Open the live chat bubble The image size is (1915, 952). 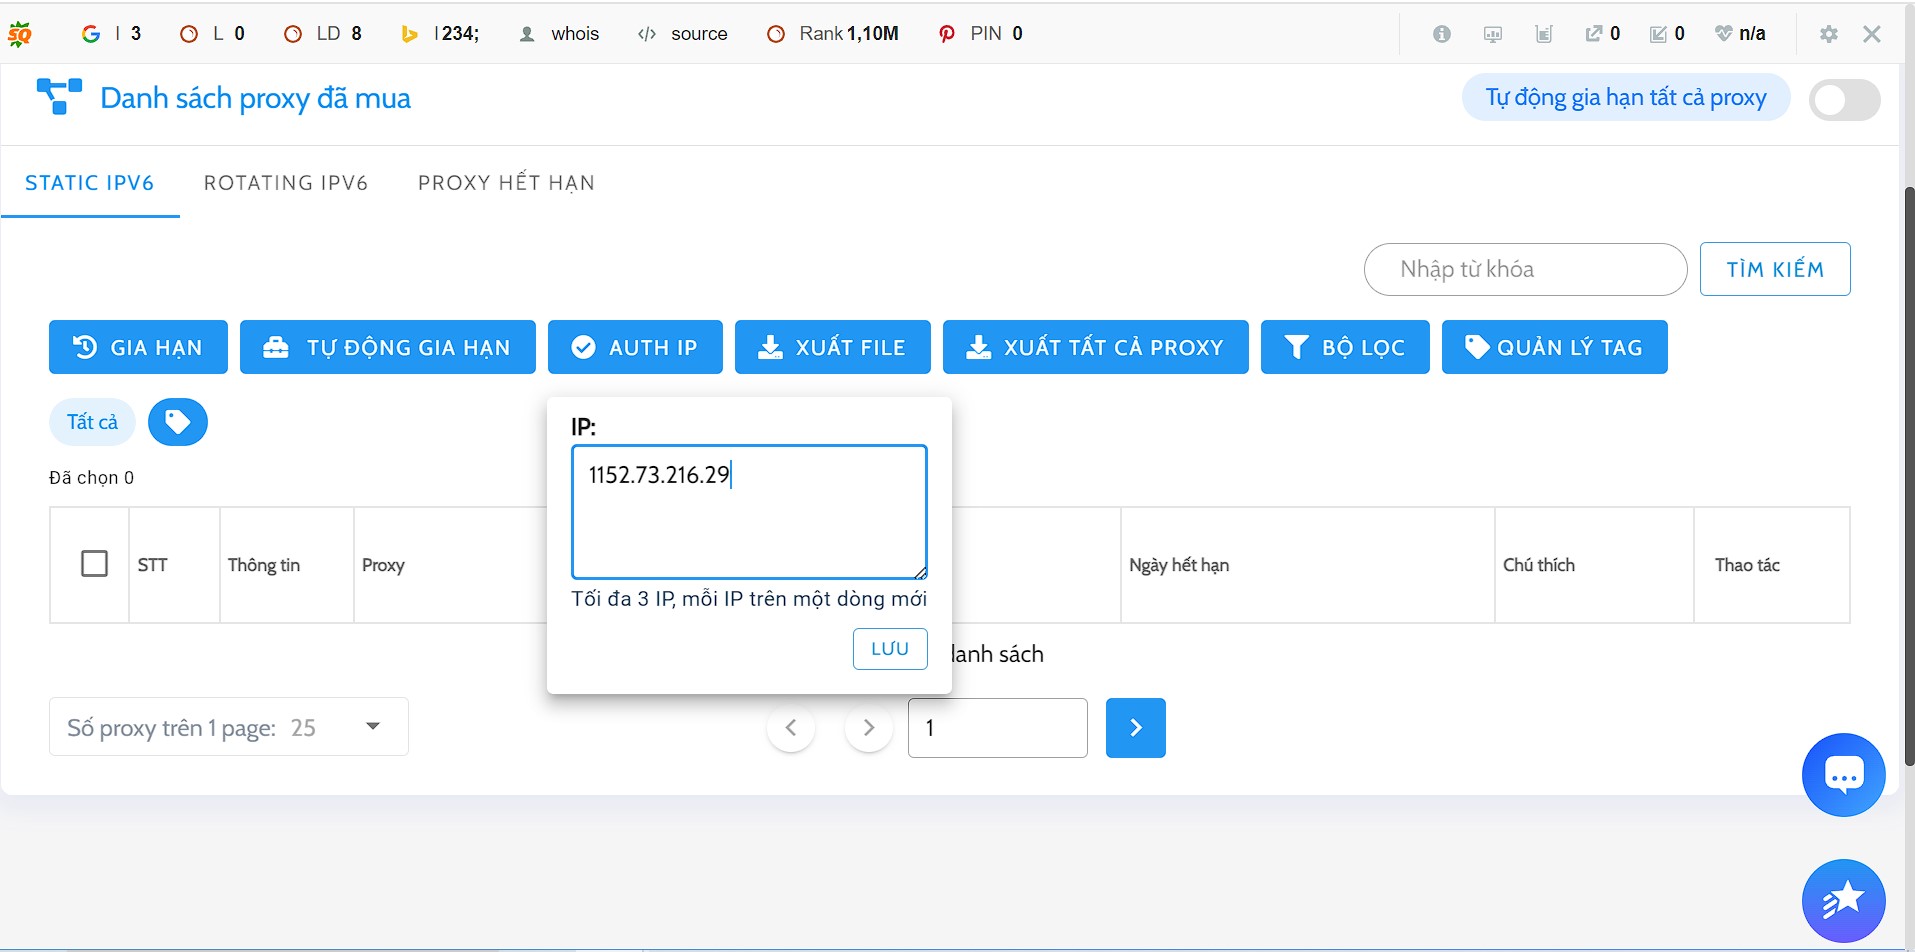click(x=1844, y=775)
